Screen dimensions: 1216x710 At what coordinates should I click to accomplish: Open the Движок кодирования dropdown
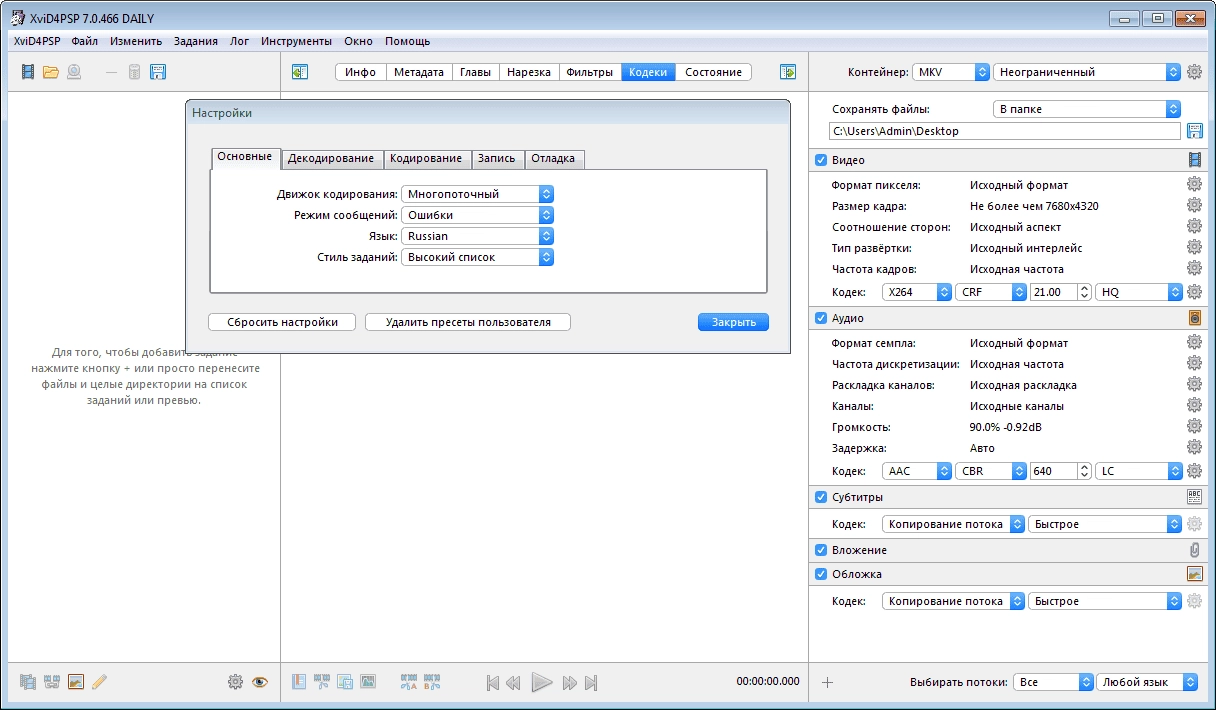[x=477, y=194]
